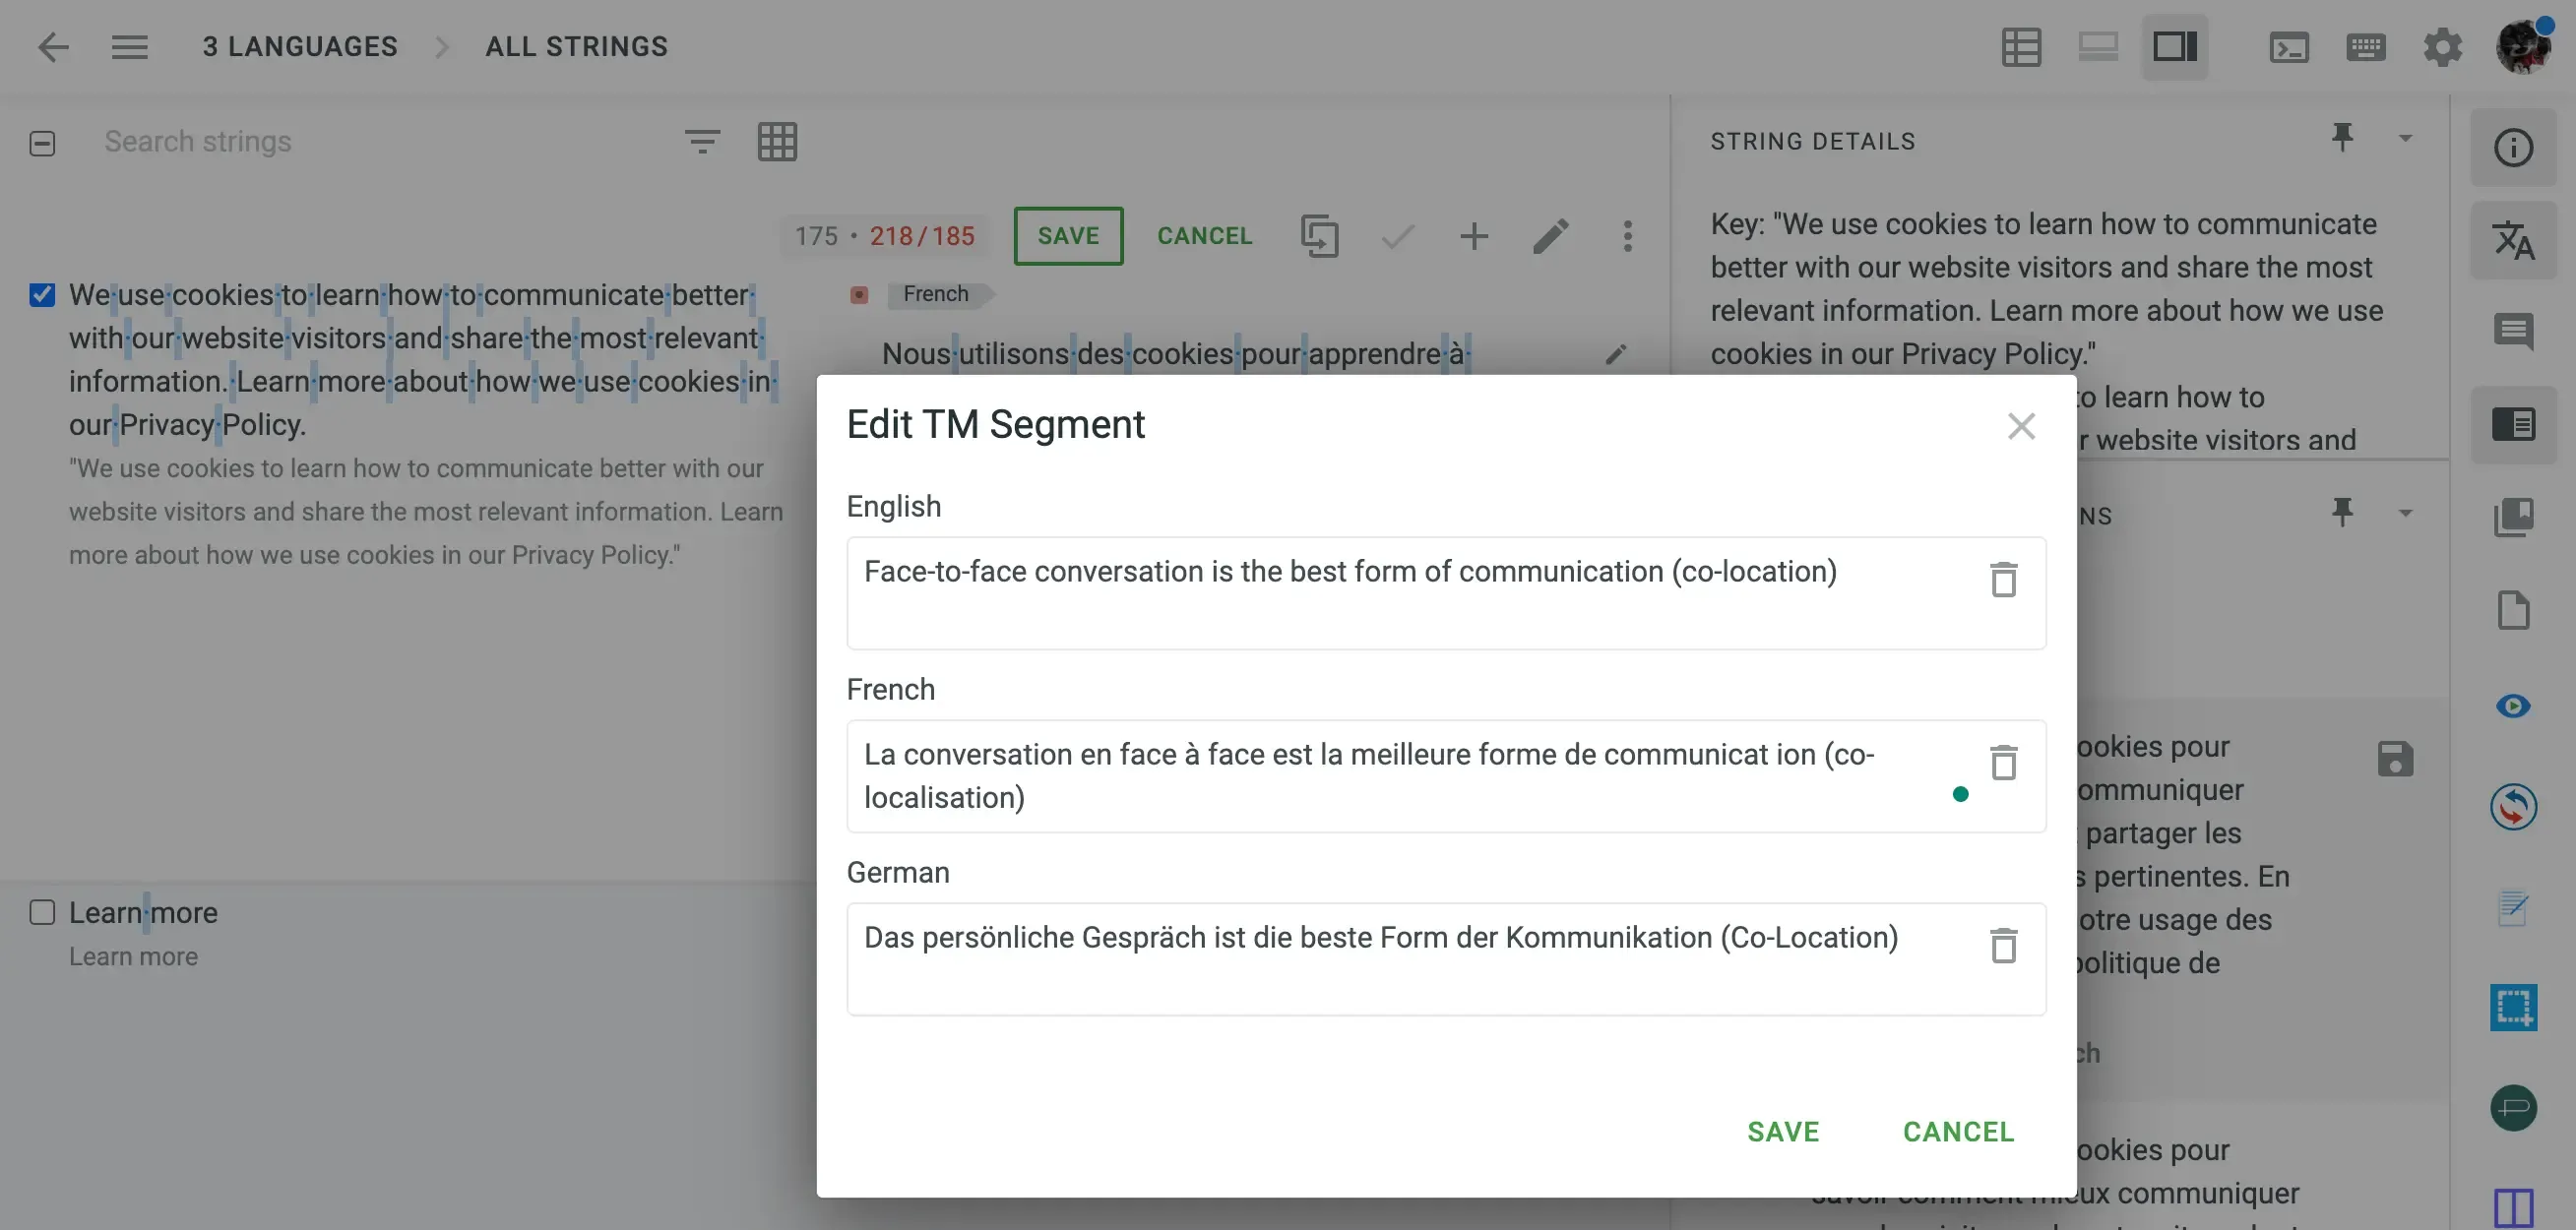Save the TM Segment changes
Viewport: 2576px width, 1230px height.
[1783, 1132]
